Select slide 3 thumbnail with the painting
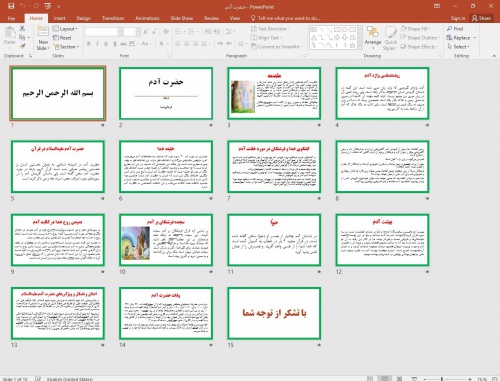The width and height of the screenshot is (500, 381). pyautogui.click(x=274, y=93)
